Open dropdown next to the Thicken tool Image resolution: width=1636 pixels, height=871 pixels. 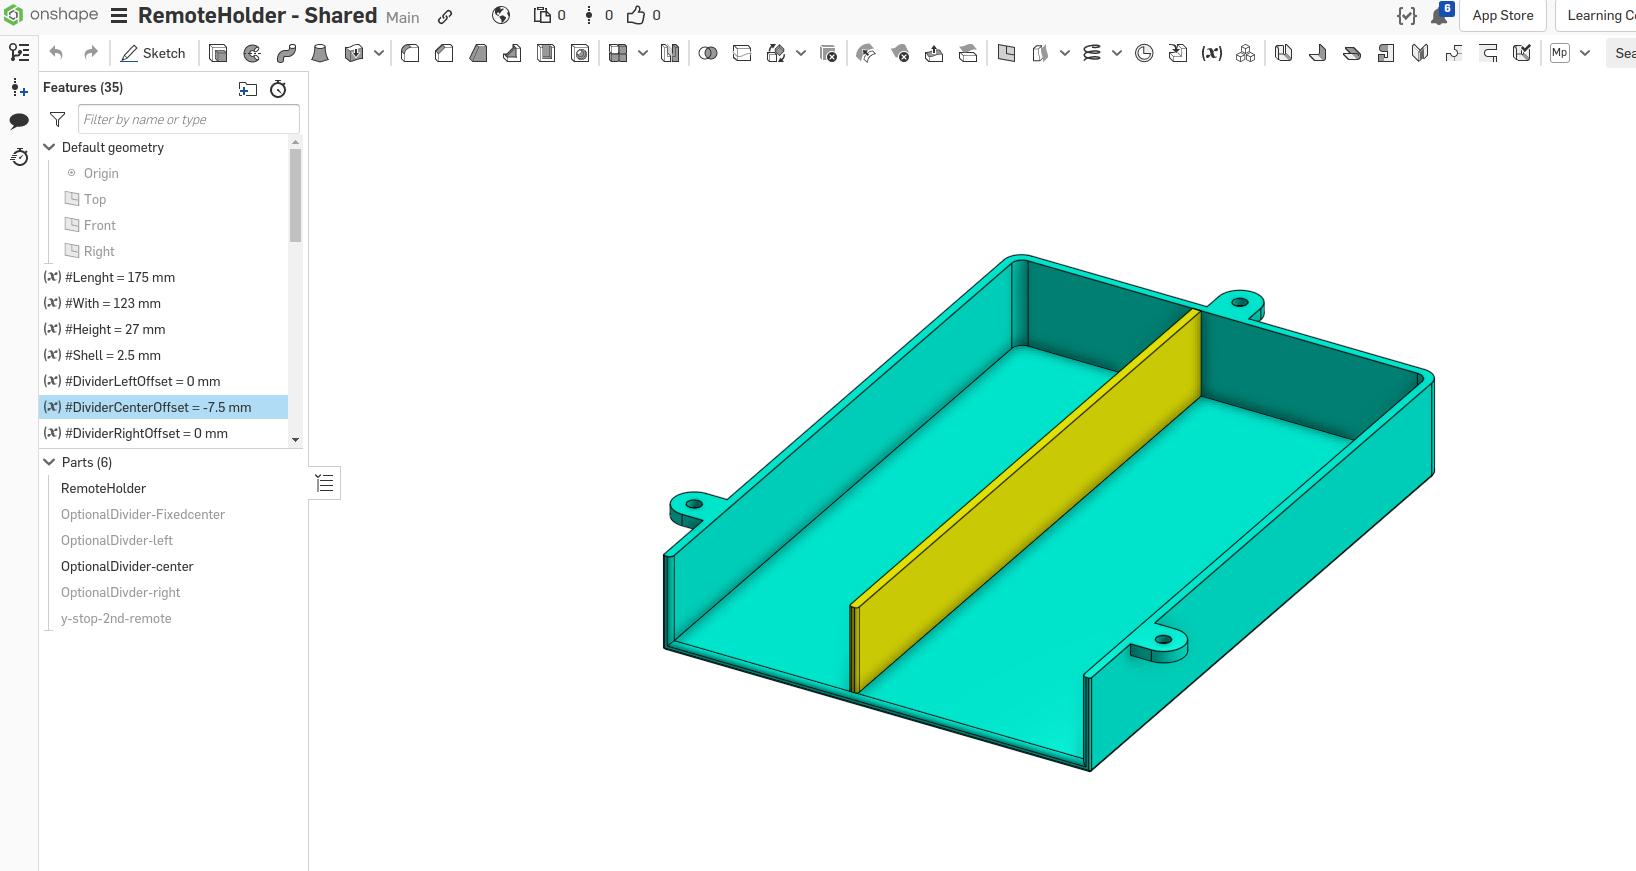[379, 53]
